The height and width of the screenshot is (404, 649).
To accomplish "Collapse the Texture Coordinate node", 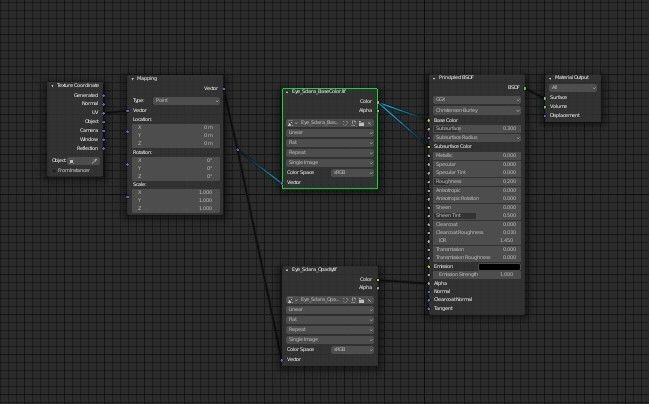I will click(52, 86).
